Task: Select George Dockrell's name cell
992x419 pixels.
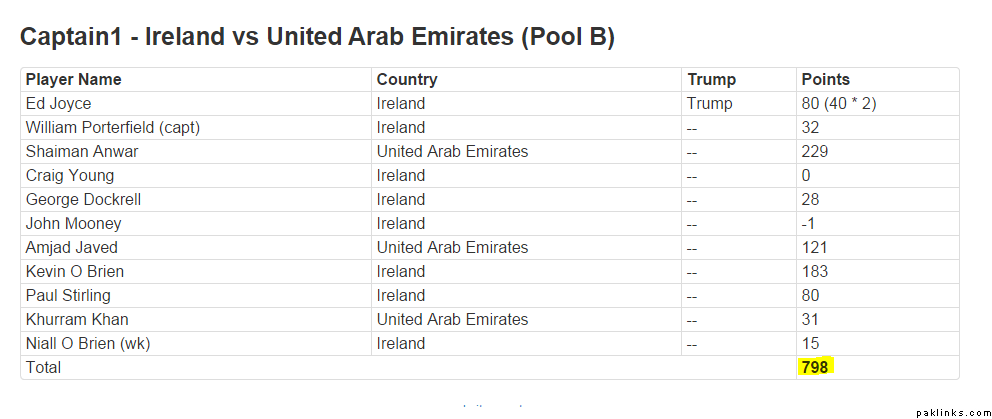Action: pos(83,200)
